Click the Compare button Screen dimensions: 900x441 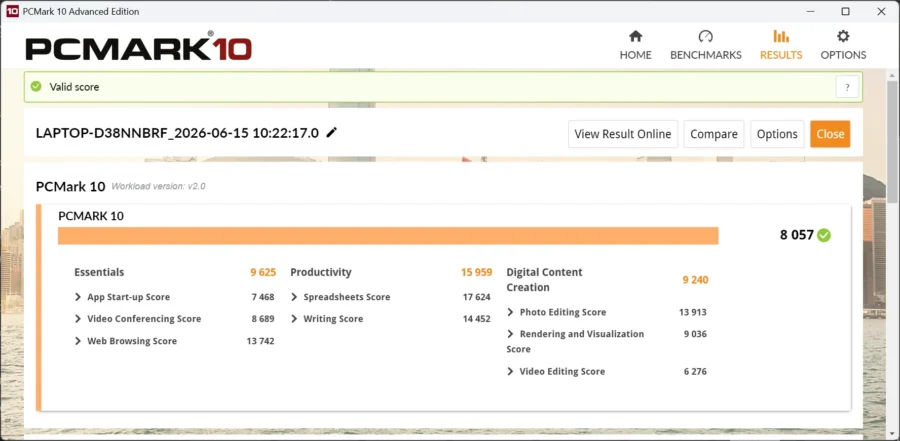(713, 134)
